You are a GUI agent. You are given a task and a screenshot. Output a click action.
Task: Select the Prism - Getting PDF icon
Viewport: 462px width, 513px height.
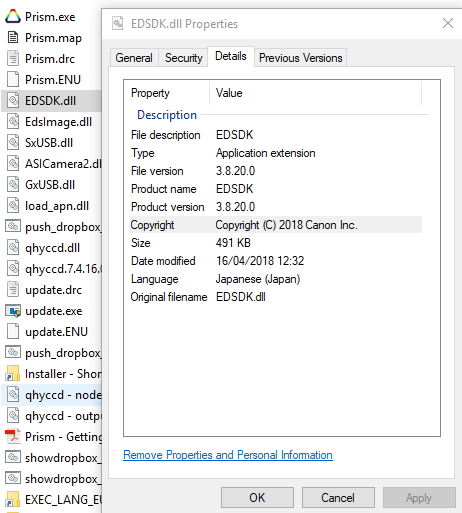click(13, 437)
